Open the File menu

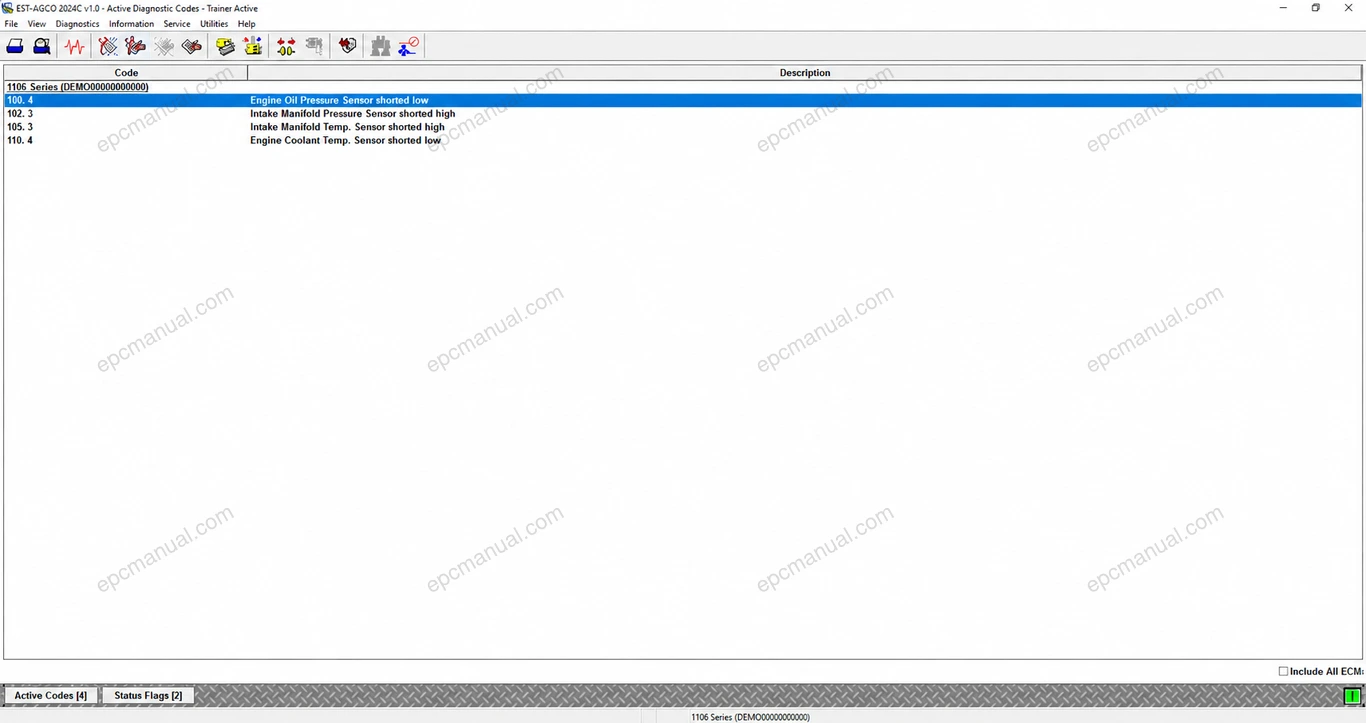coord(12,24)
